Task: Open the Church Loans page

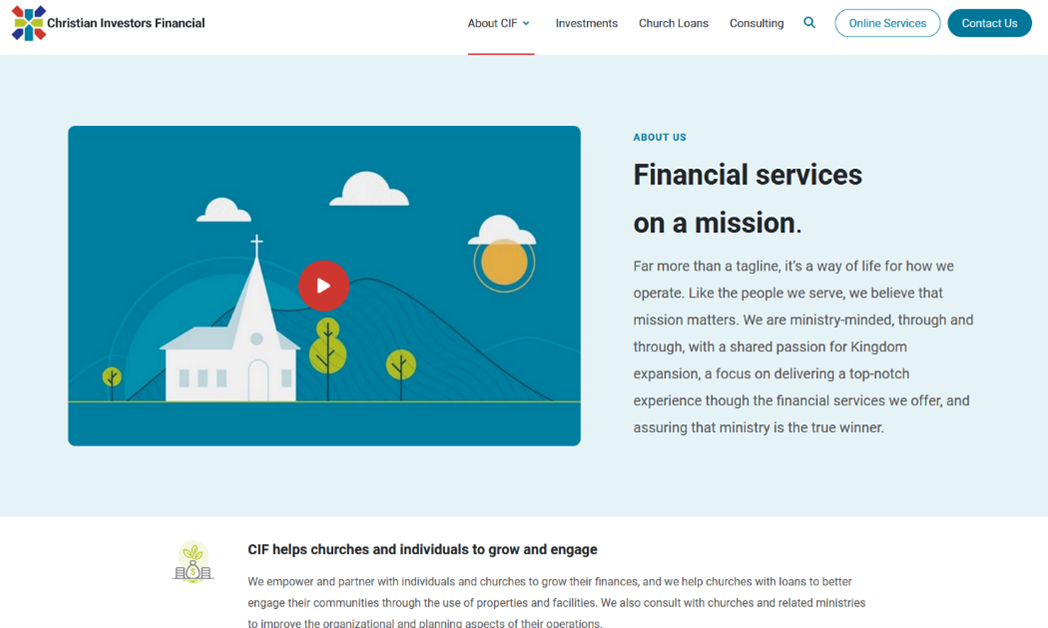Action: coord(673,23)
